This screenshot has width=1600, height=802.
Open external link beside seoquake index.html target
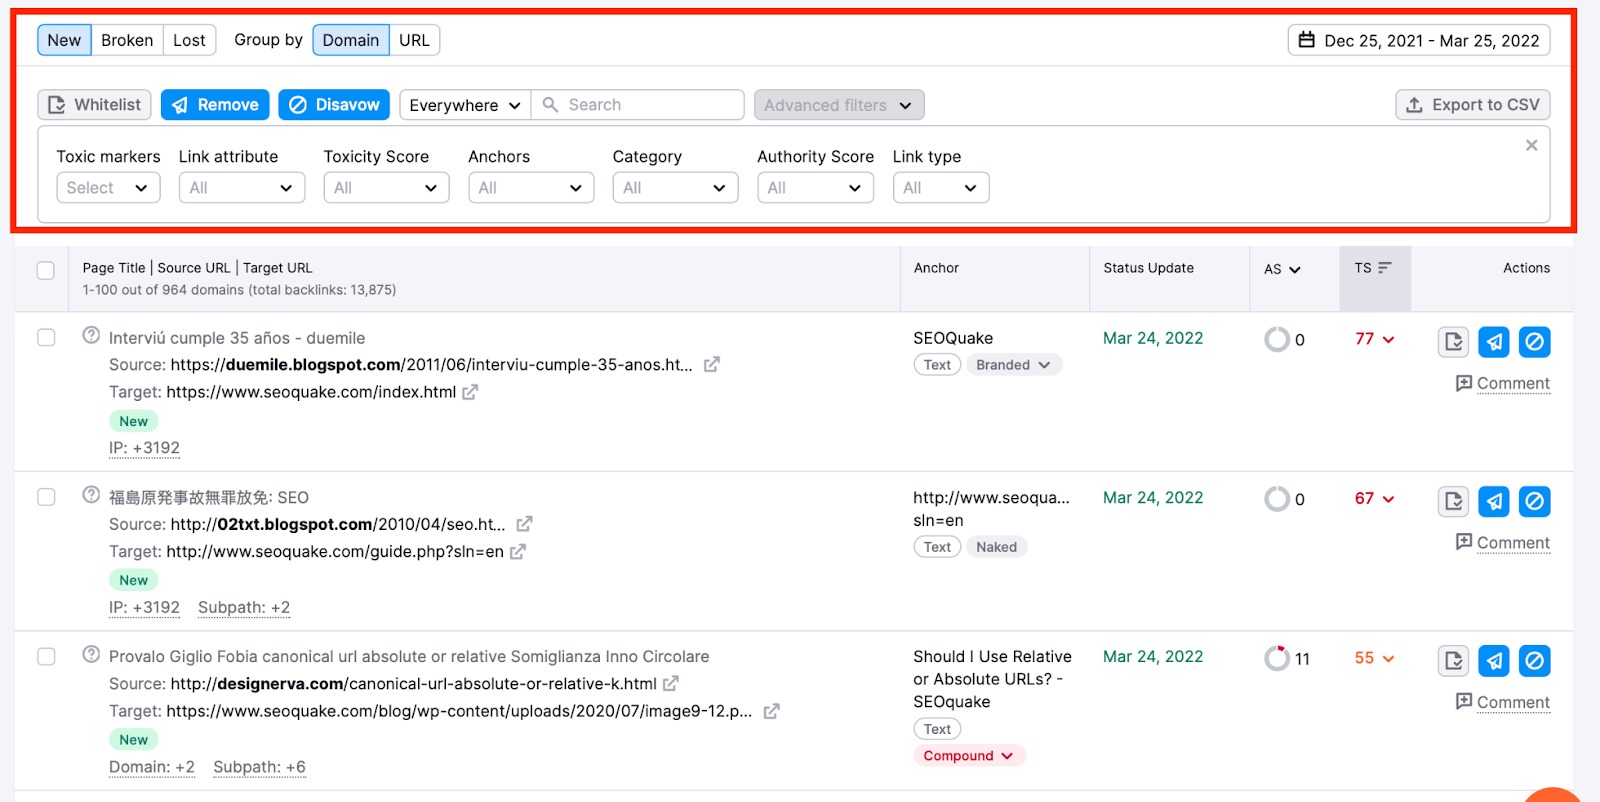(470, 392)
